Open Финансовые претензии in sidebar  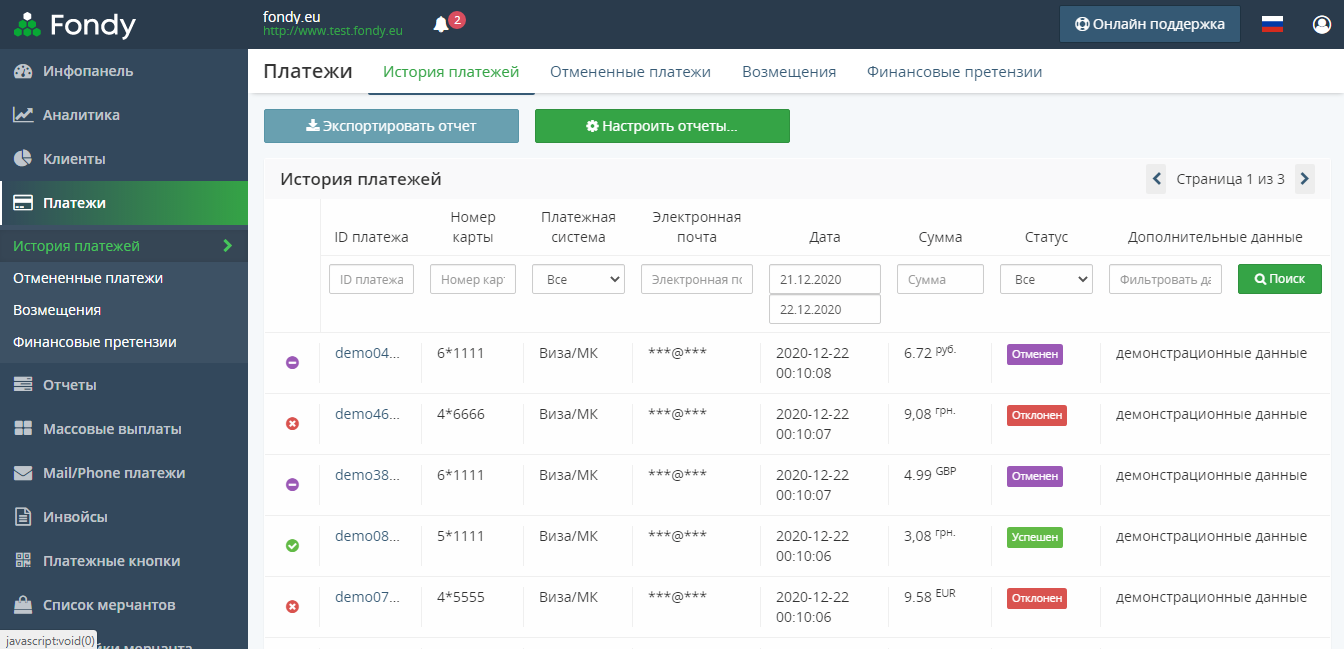pyautogui.click(x=95, y=342)
